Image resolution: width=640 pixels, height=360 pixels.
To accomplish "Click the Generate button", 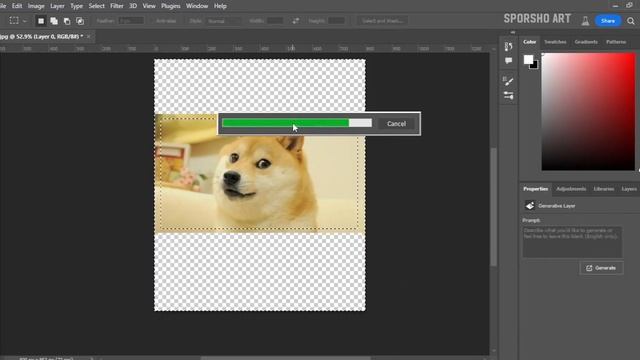I will tap(601, 268).
